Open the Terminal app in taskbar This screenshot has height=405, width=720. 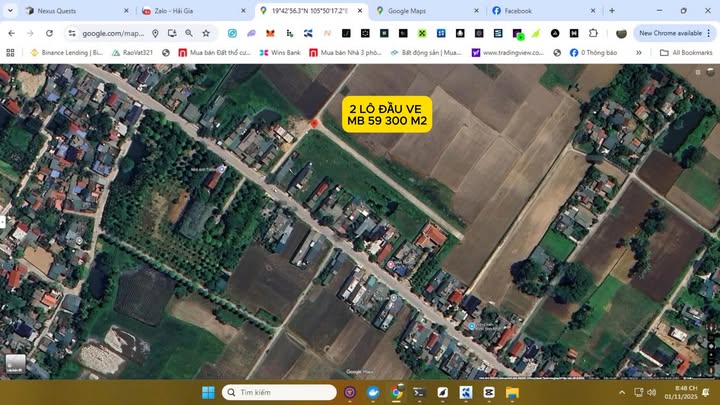click(419, 392)
